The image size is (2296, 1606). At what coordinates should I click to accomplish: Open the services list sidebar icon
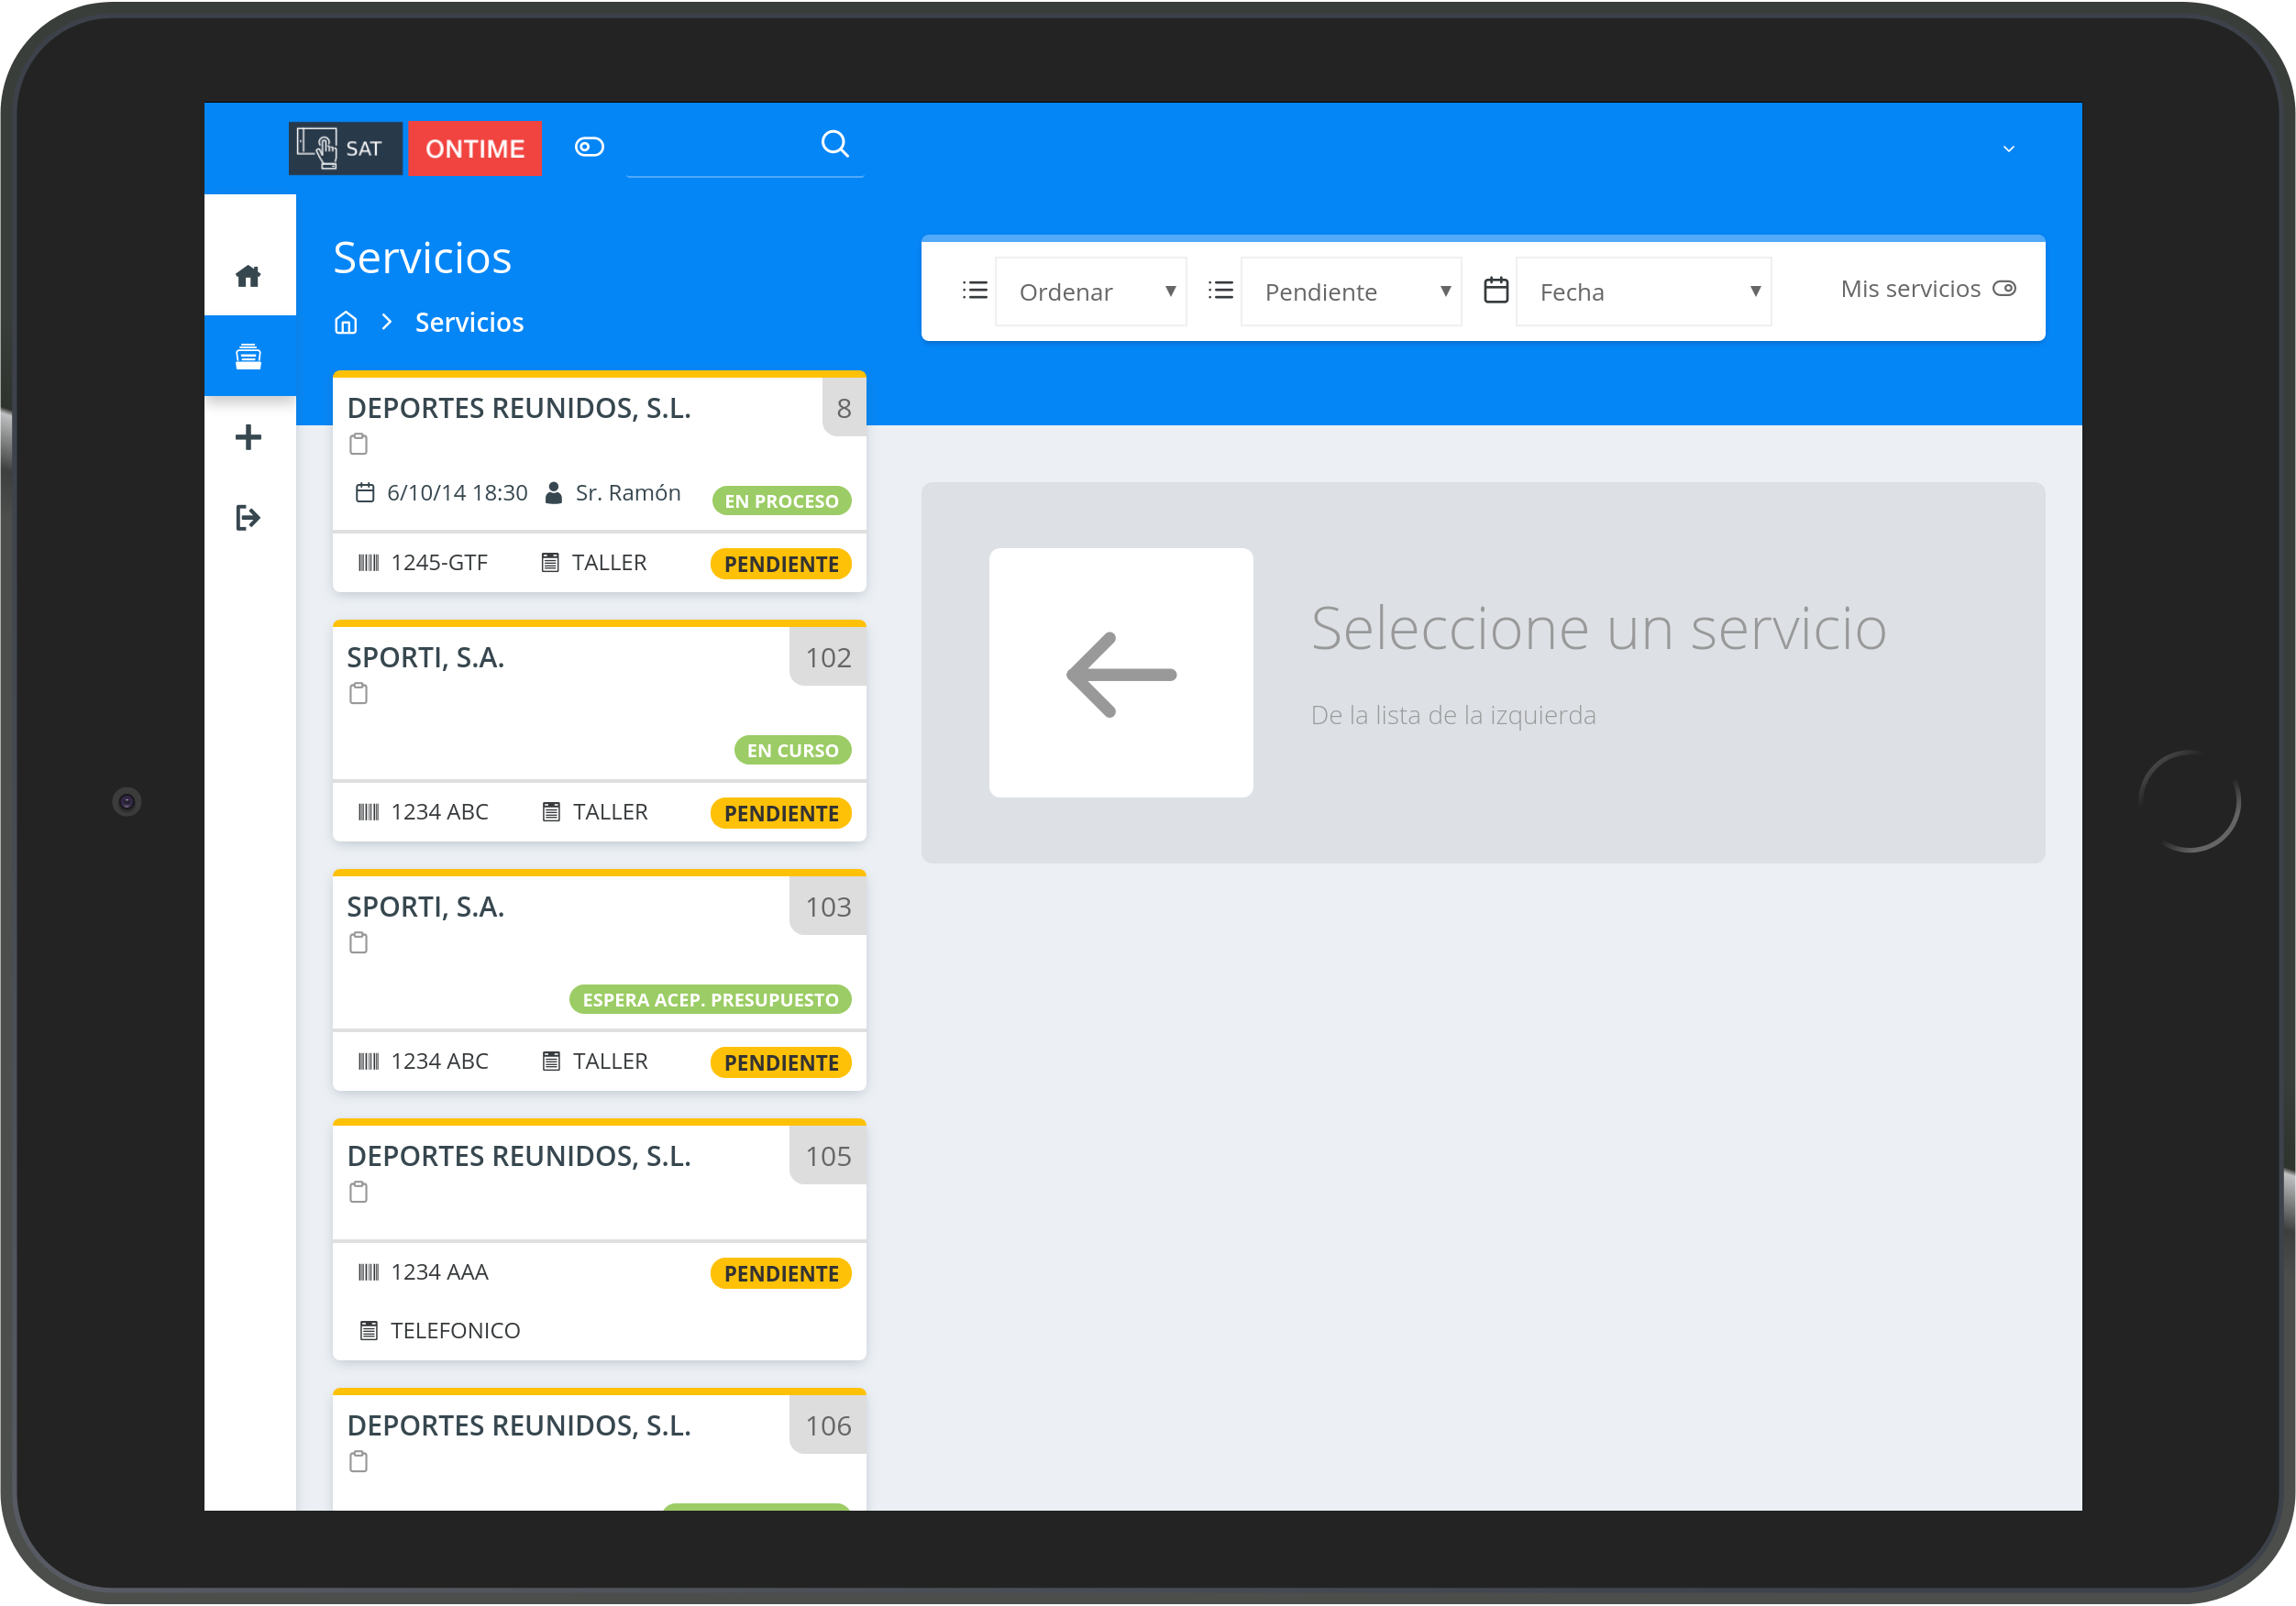248,357
